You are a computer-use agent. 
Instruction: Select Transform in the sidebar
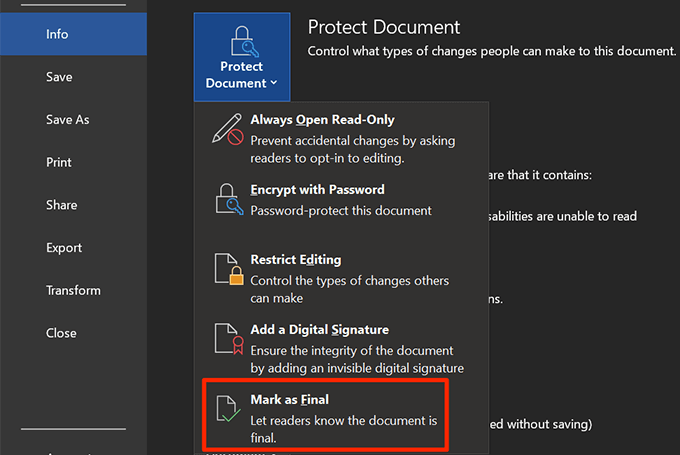tap(73, 290)
